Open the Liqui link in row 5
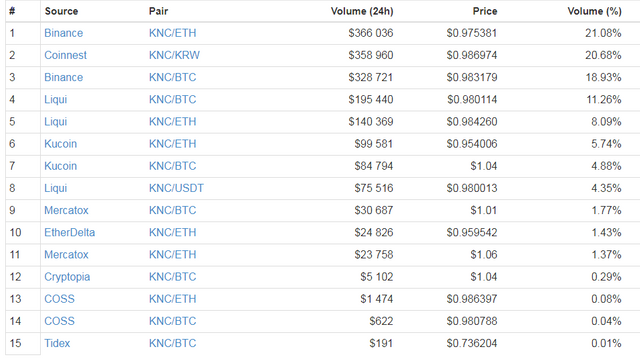Screen dimensions: 640x361 [x=56, y=122]
